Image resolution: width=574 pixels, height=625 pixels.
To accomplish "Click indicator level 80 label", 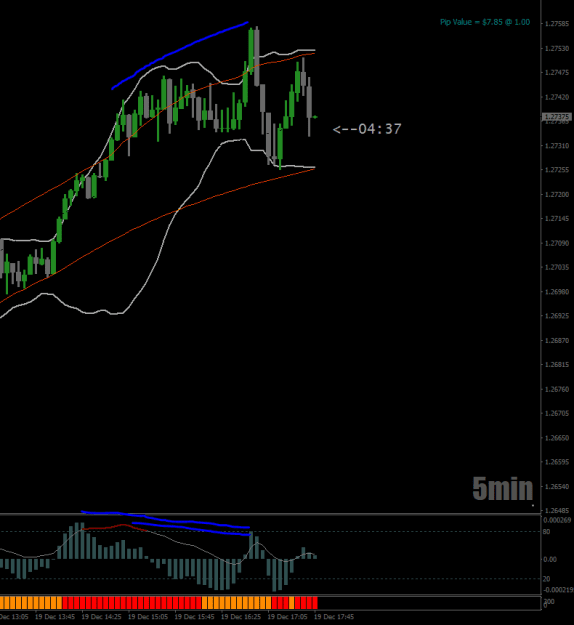I will 546,532.
